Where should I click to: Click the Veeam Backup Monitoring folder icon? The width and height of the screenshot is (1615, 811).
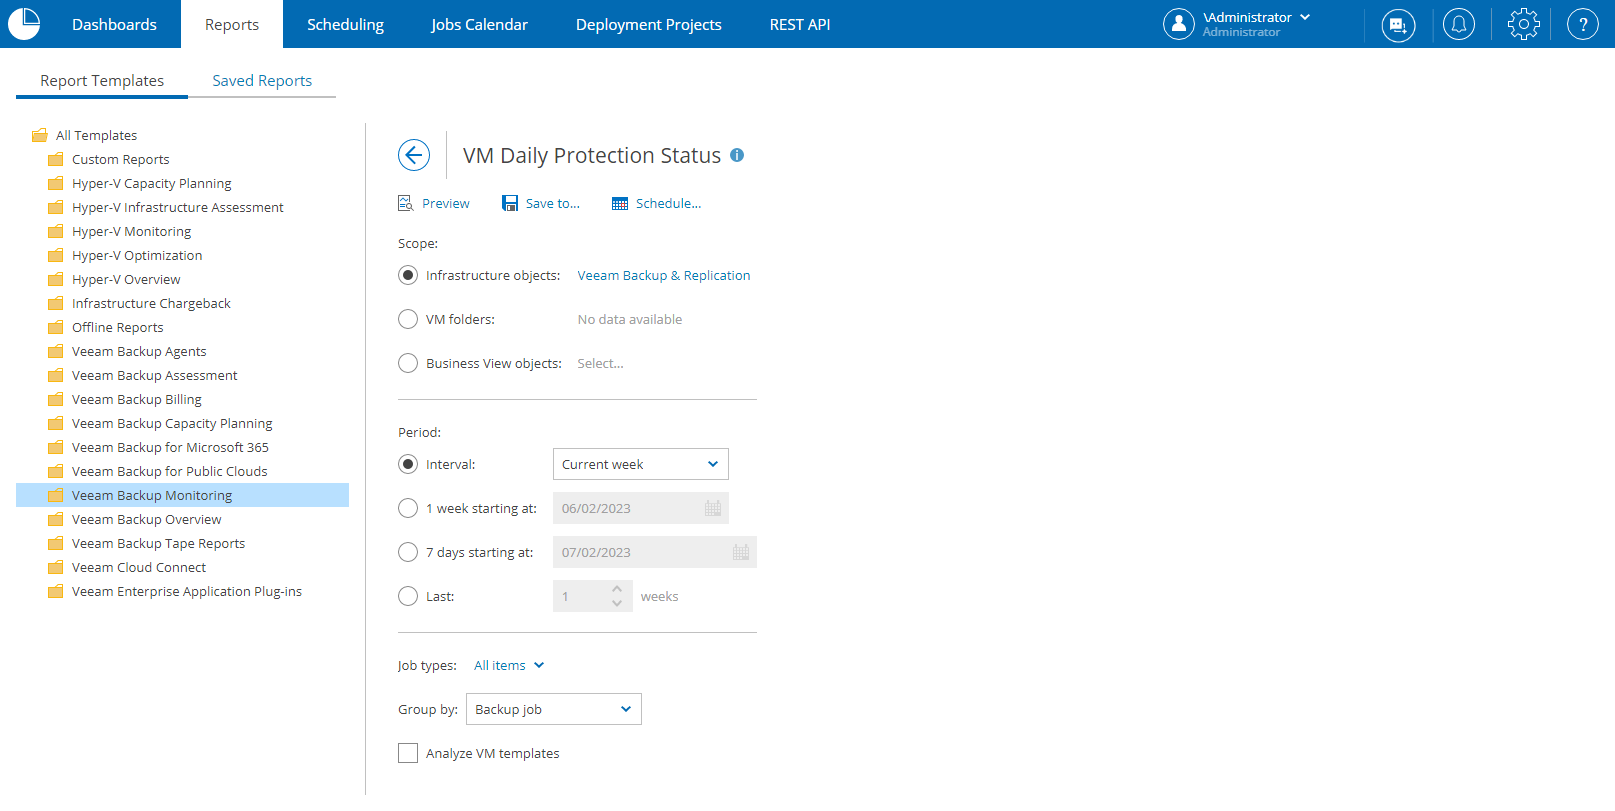coord(56,495)
